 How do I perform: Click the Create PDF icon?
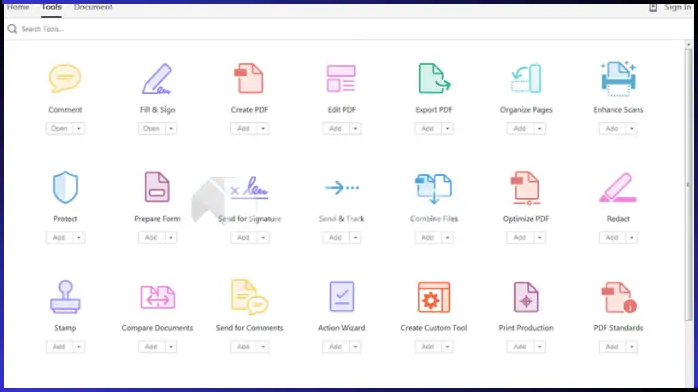pos(249,78)
